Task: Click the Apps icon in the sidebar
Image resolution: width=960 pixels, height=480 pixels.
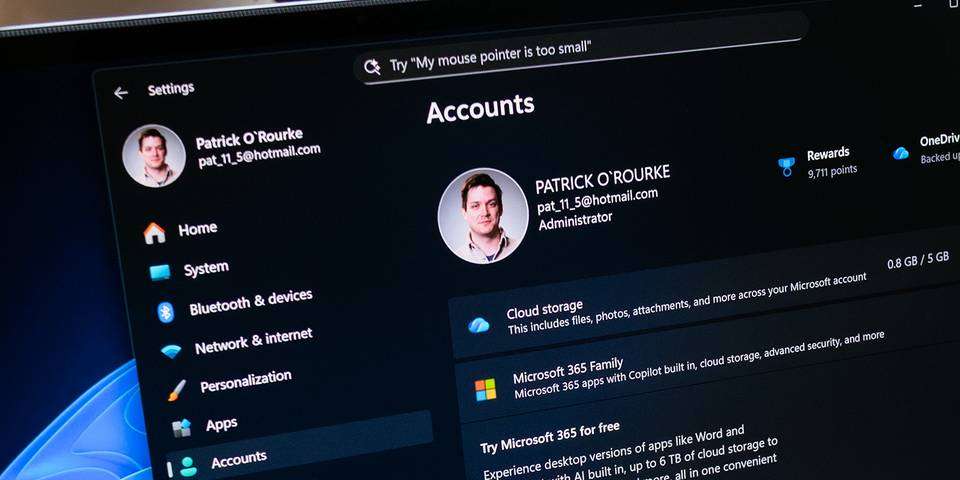Action: [x=182, y=428]
